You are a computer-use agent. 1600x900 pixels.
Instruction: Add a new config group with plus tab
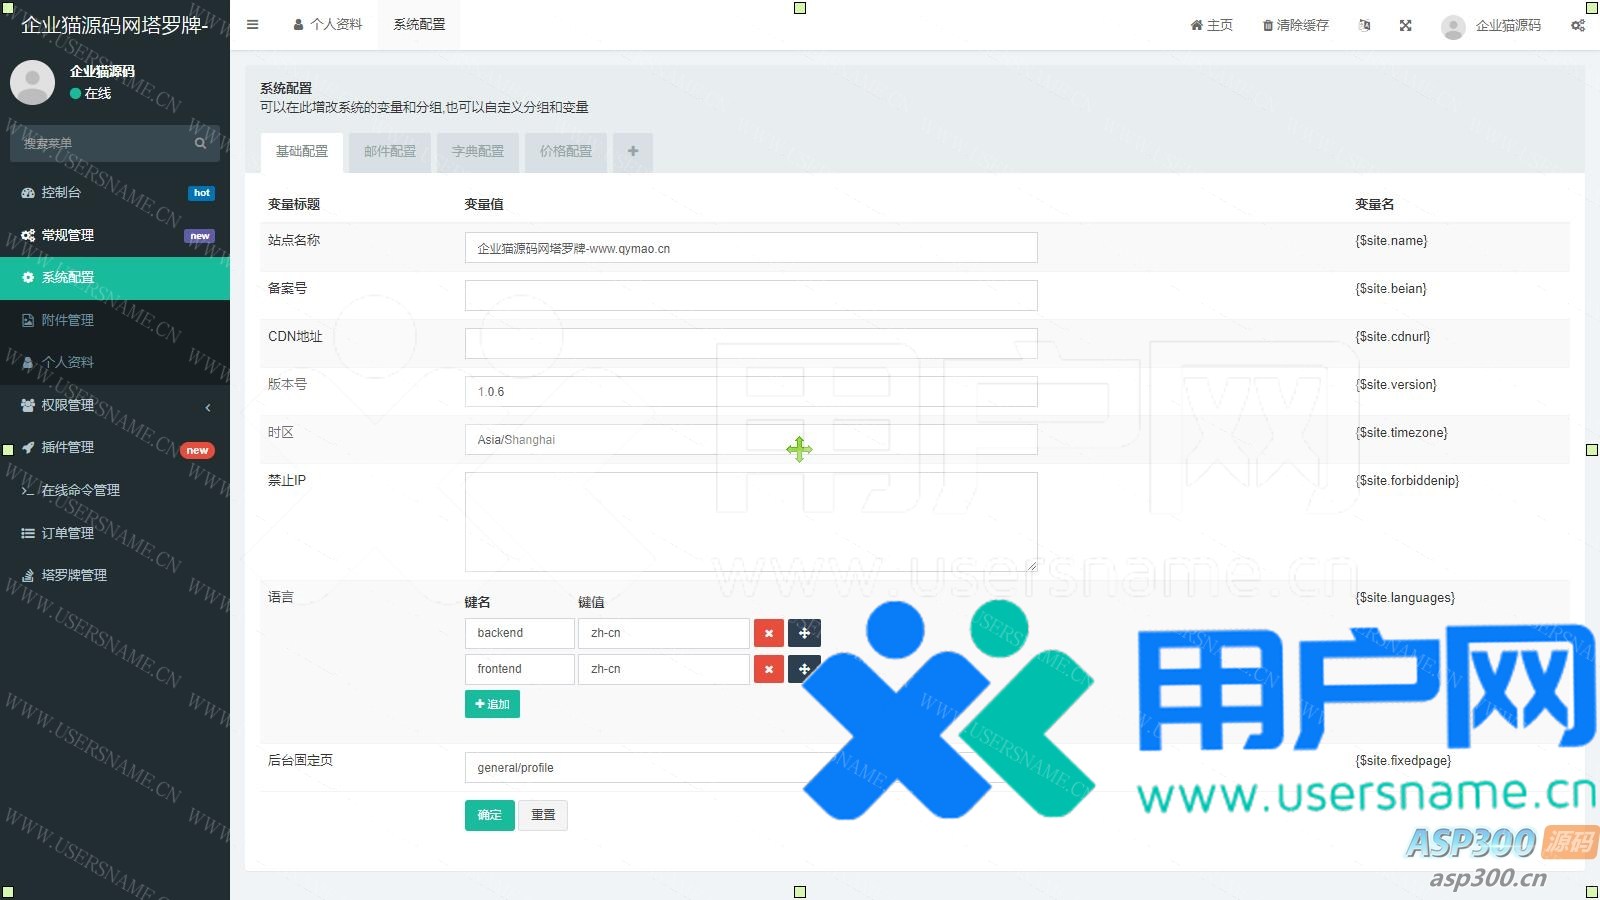(633, 152)
